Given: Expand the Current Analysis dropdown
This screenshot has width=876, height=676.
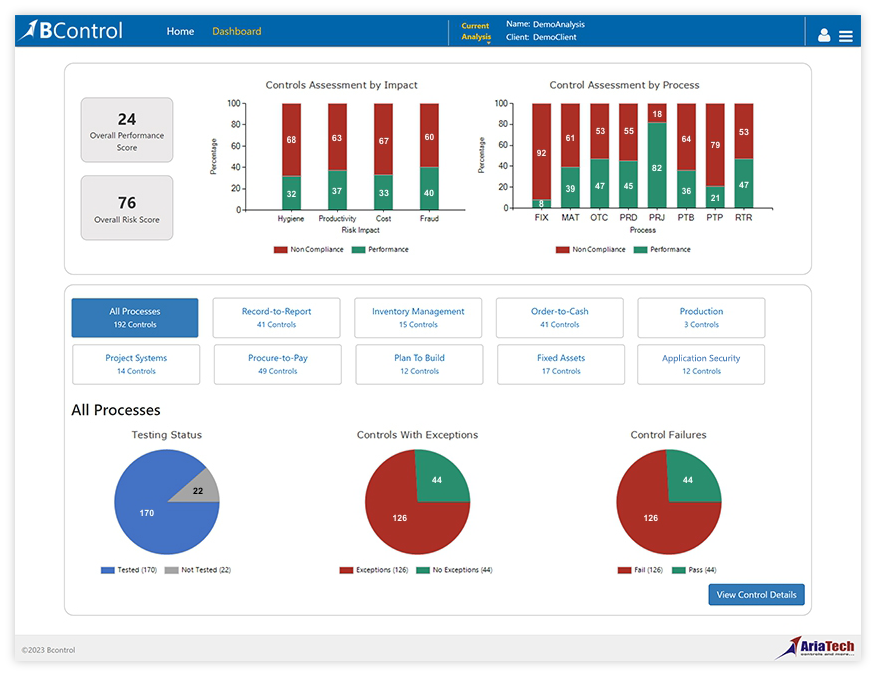Looking at the screenshot, I should point(475,32).
